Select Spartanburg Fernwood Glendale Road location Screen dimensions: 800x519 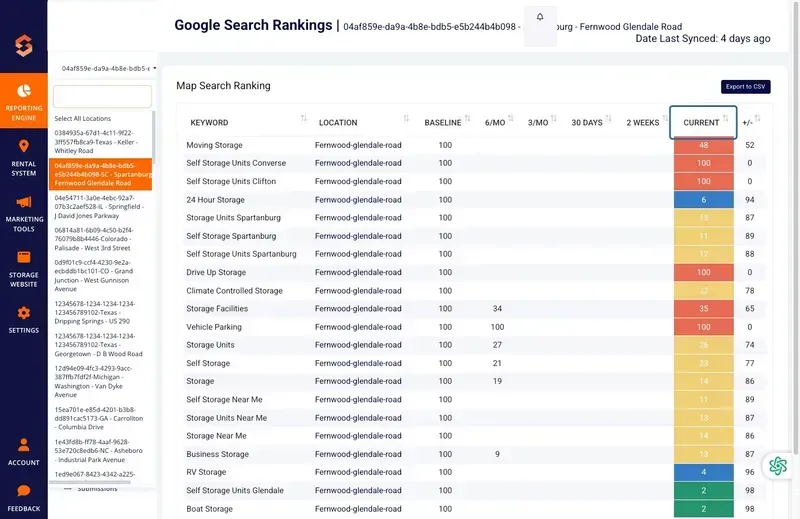coord(101,174)
